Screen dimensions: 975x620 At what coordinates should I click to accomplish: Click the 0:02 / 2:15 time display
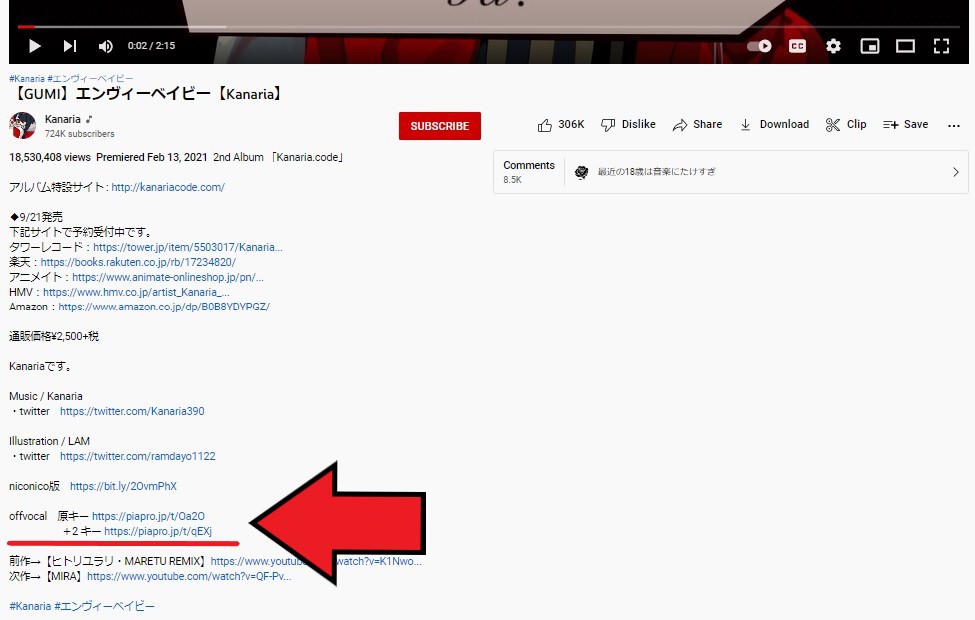pos(151,46)
